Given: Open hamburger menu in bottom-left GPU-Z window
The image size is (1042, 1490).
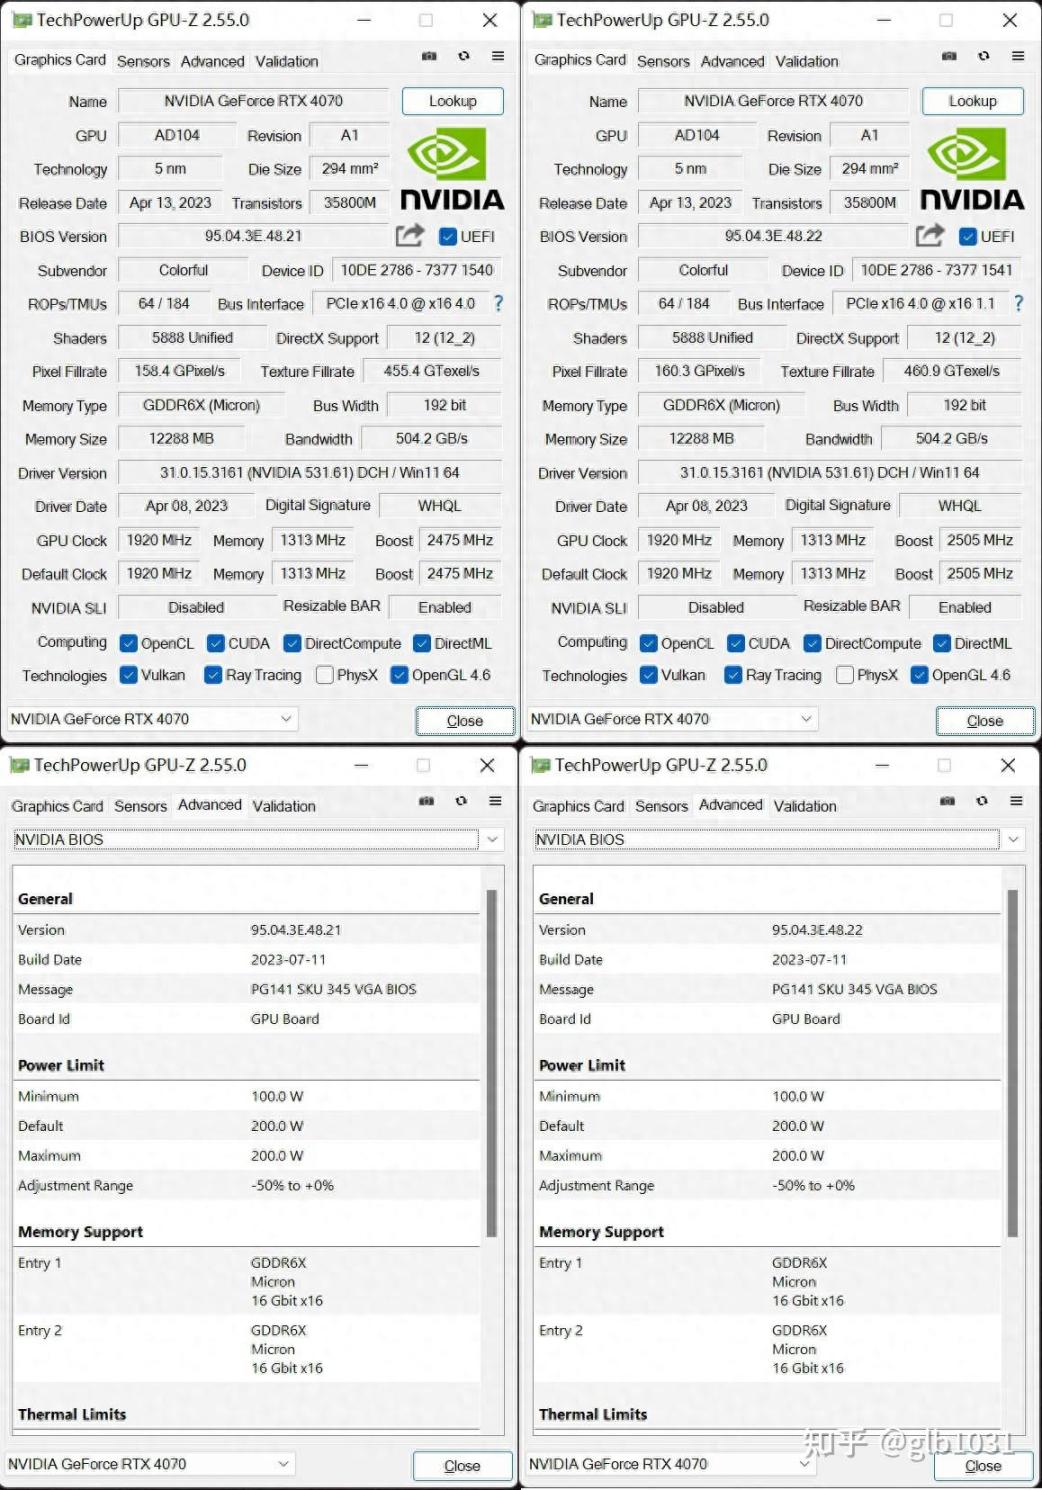Looking at the screenshot, I should pyautogui.click(x=495, y=801).
